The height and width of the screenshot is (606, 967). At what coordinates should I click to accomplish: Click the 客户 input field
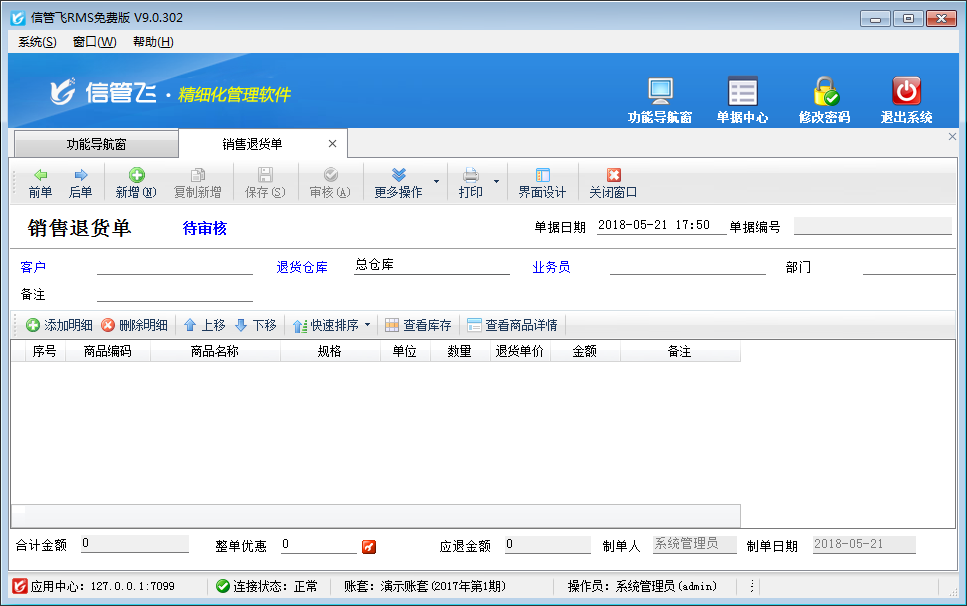(x=175, y=267)
